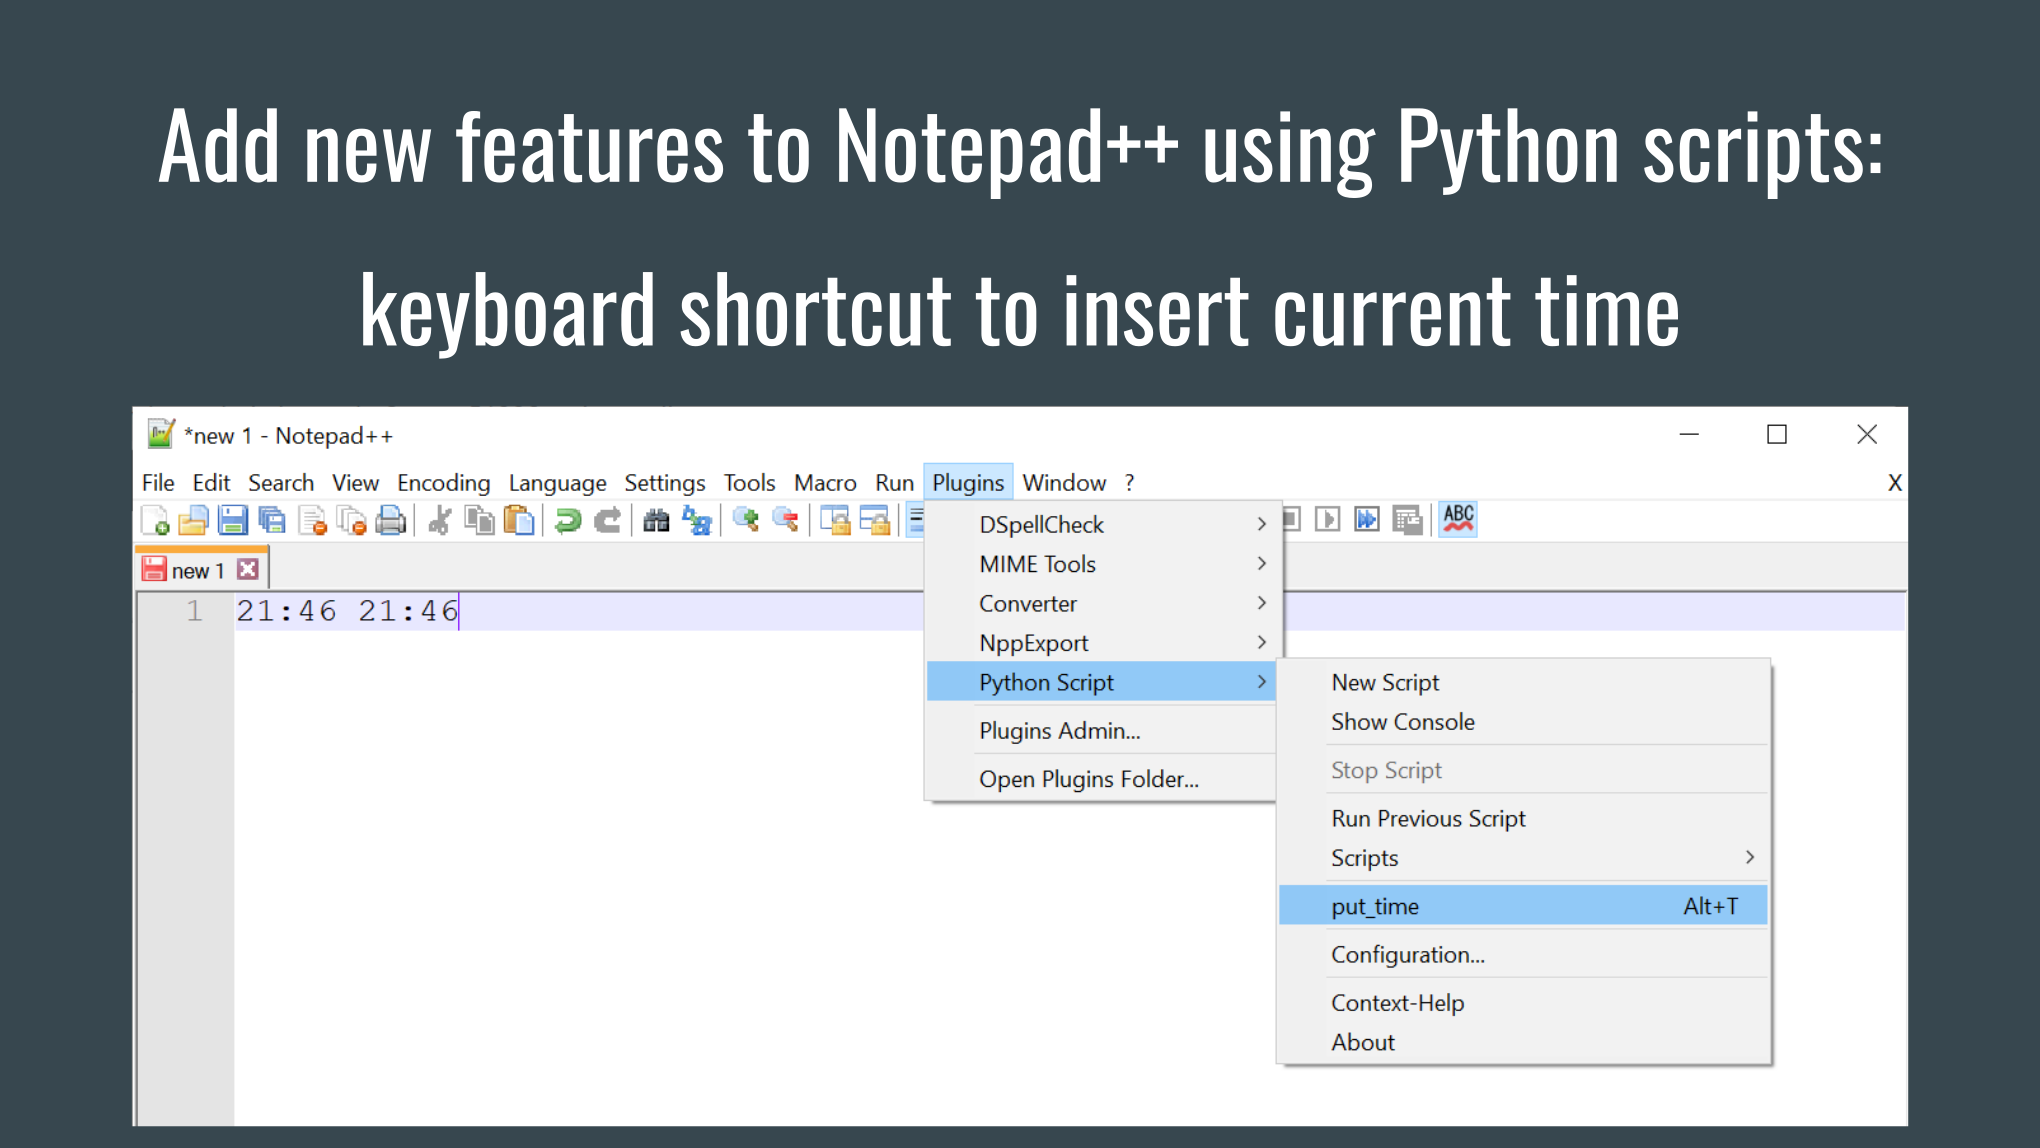Click the Spell Check ABC icon
2040x1148 pixels.
tap(1459, 519)
